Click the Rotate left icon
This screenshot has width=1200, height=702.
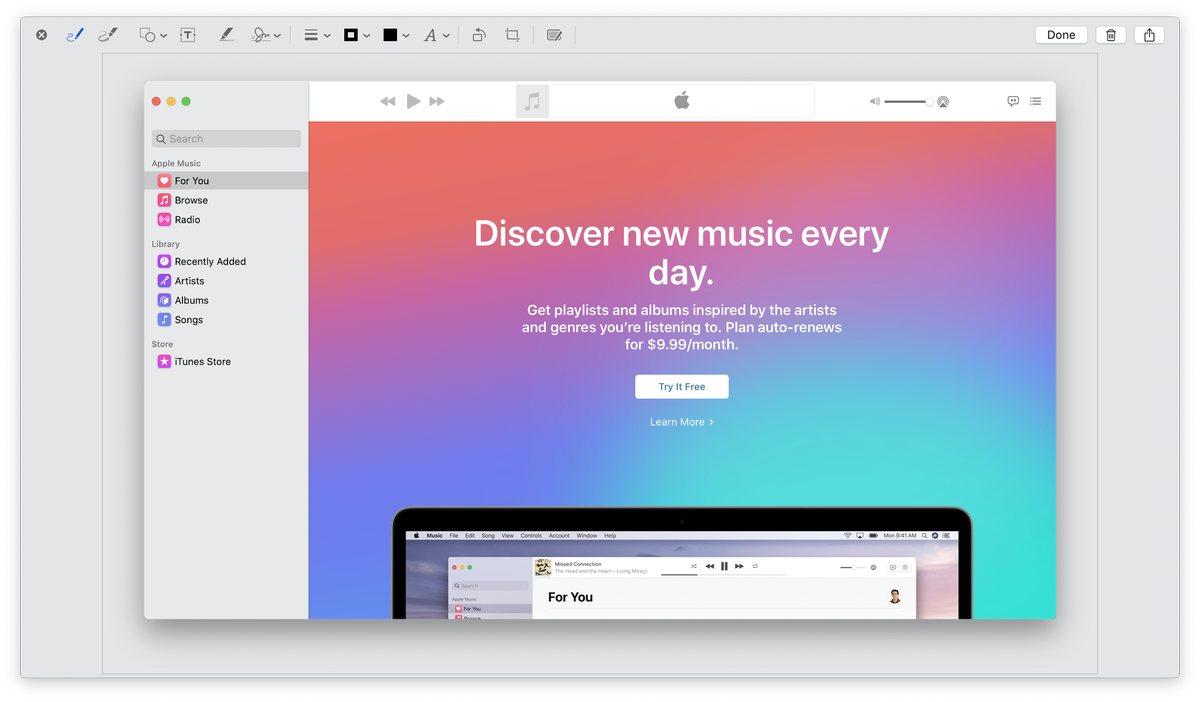pyautogui.click(x=478, y=34)
